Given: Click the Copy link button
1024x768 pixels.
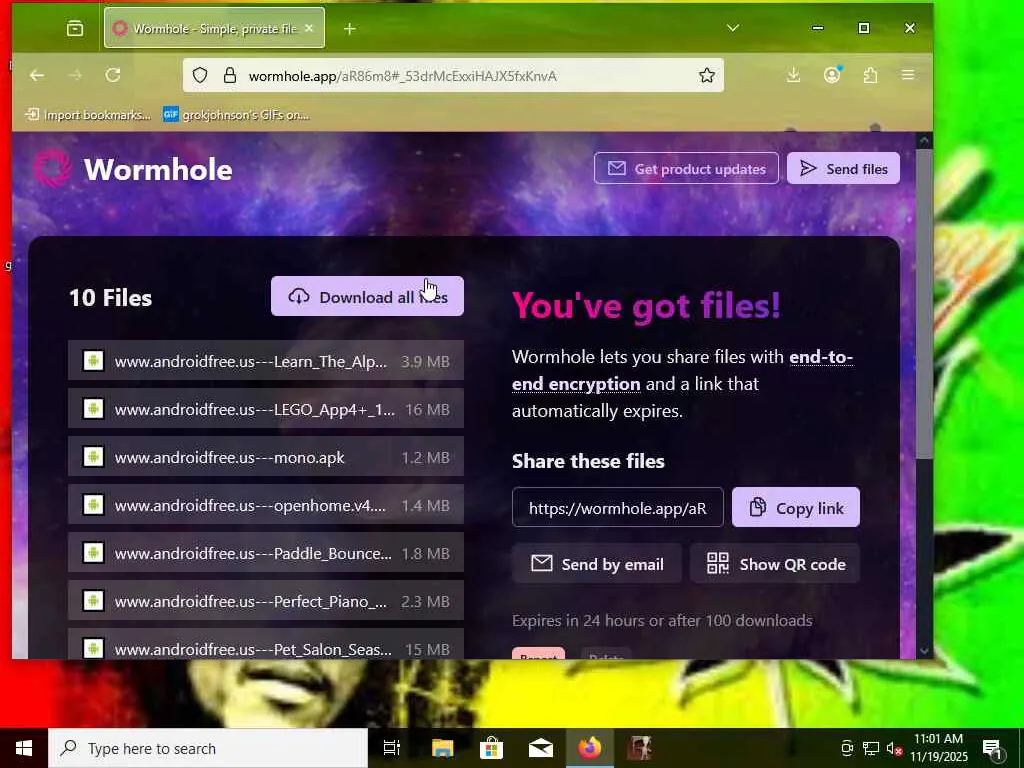Looking at the screenshot, I should pos(795,507).
